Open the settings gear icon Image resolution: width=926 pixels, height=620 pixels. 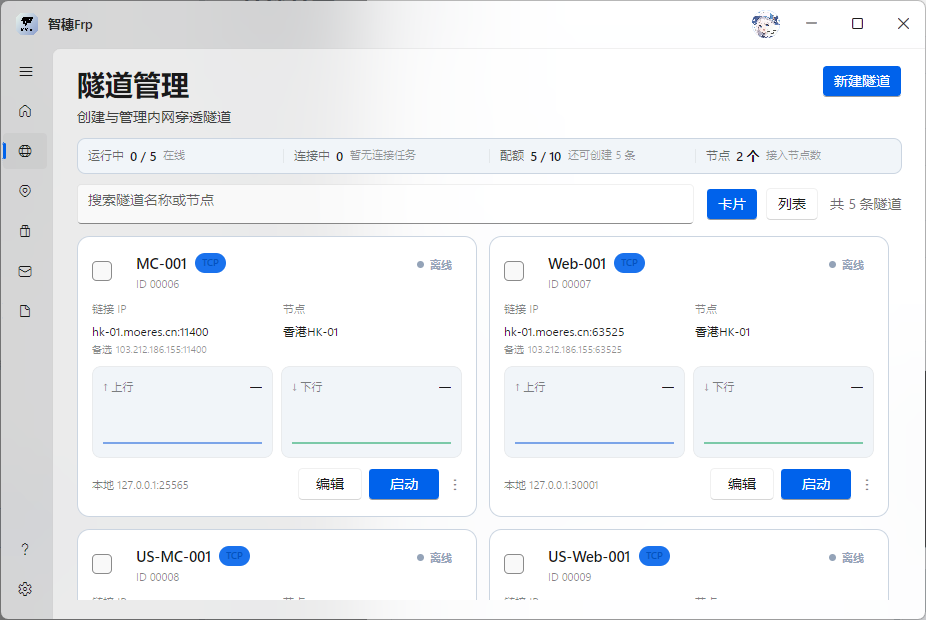click(25, 589)
